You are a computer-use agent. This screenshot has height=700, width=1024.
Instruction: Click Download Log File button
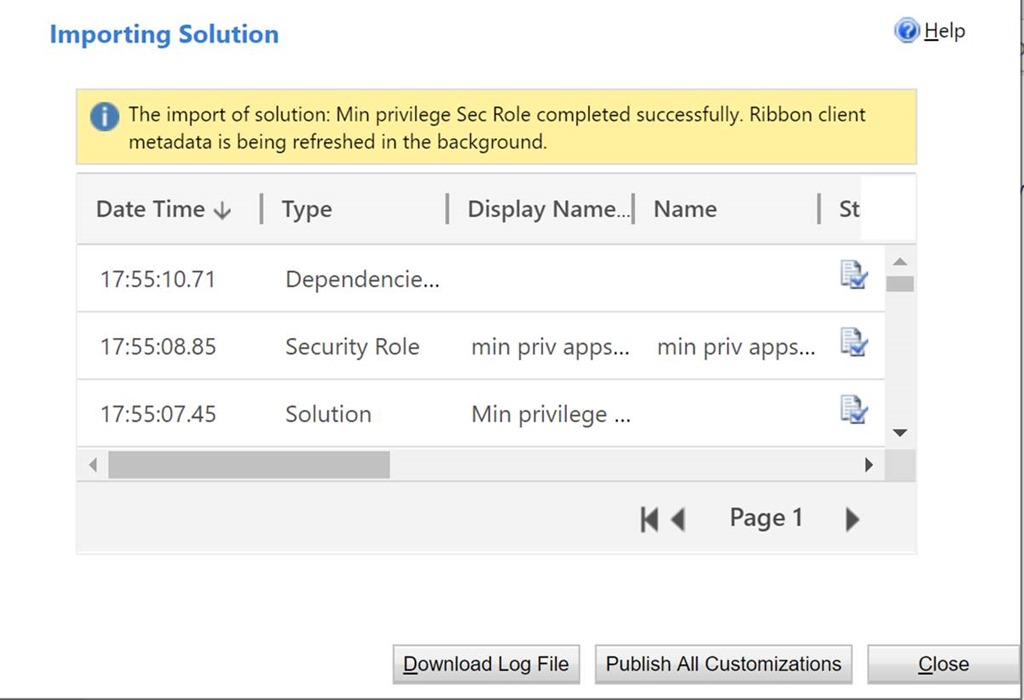[x=486, y=664]
